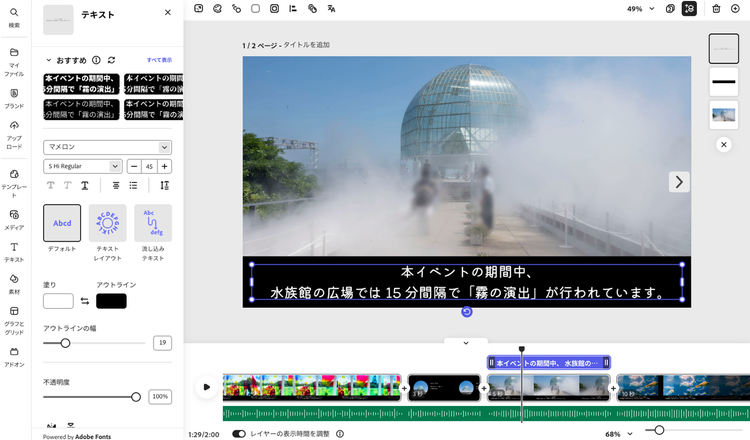Refresh the recommended text styles
Image resolution: width=750 pixels, height=440 pixels.
pos(112,60)
